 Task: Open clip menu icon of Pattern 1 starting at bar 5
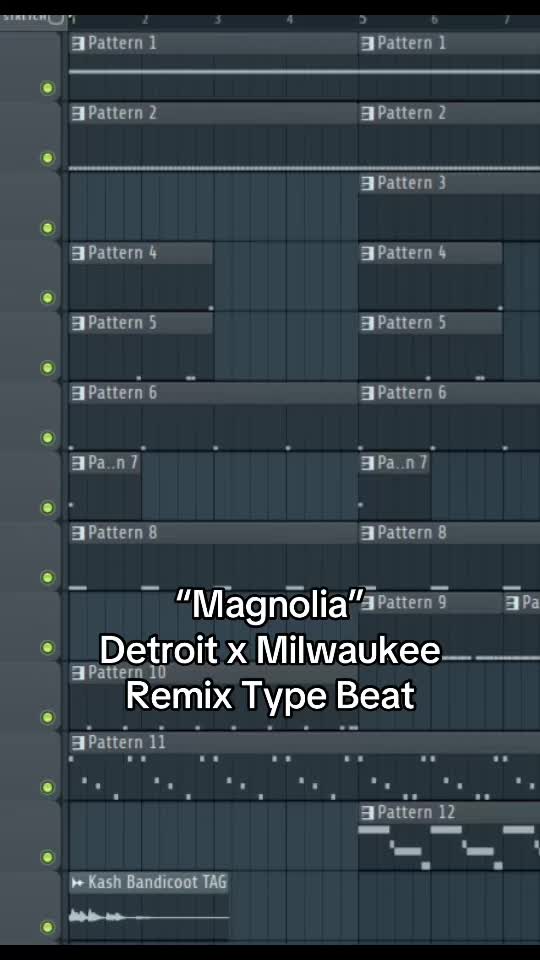coord(367,43)
